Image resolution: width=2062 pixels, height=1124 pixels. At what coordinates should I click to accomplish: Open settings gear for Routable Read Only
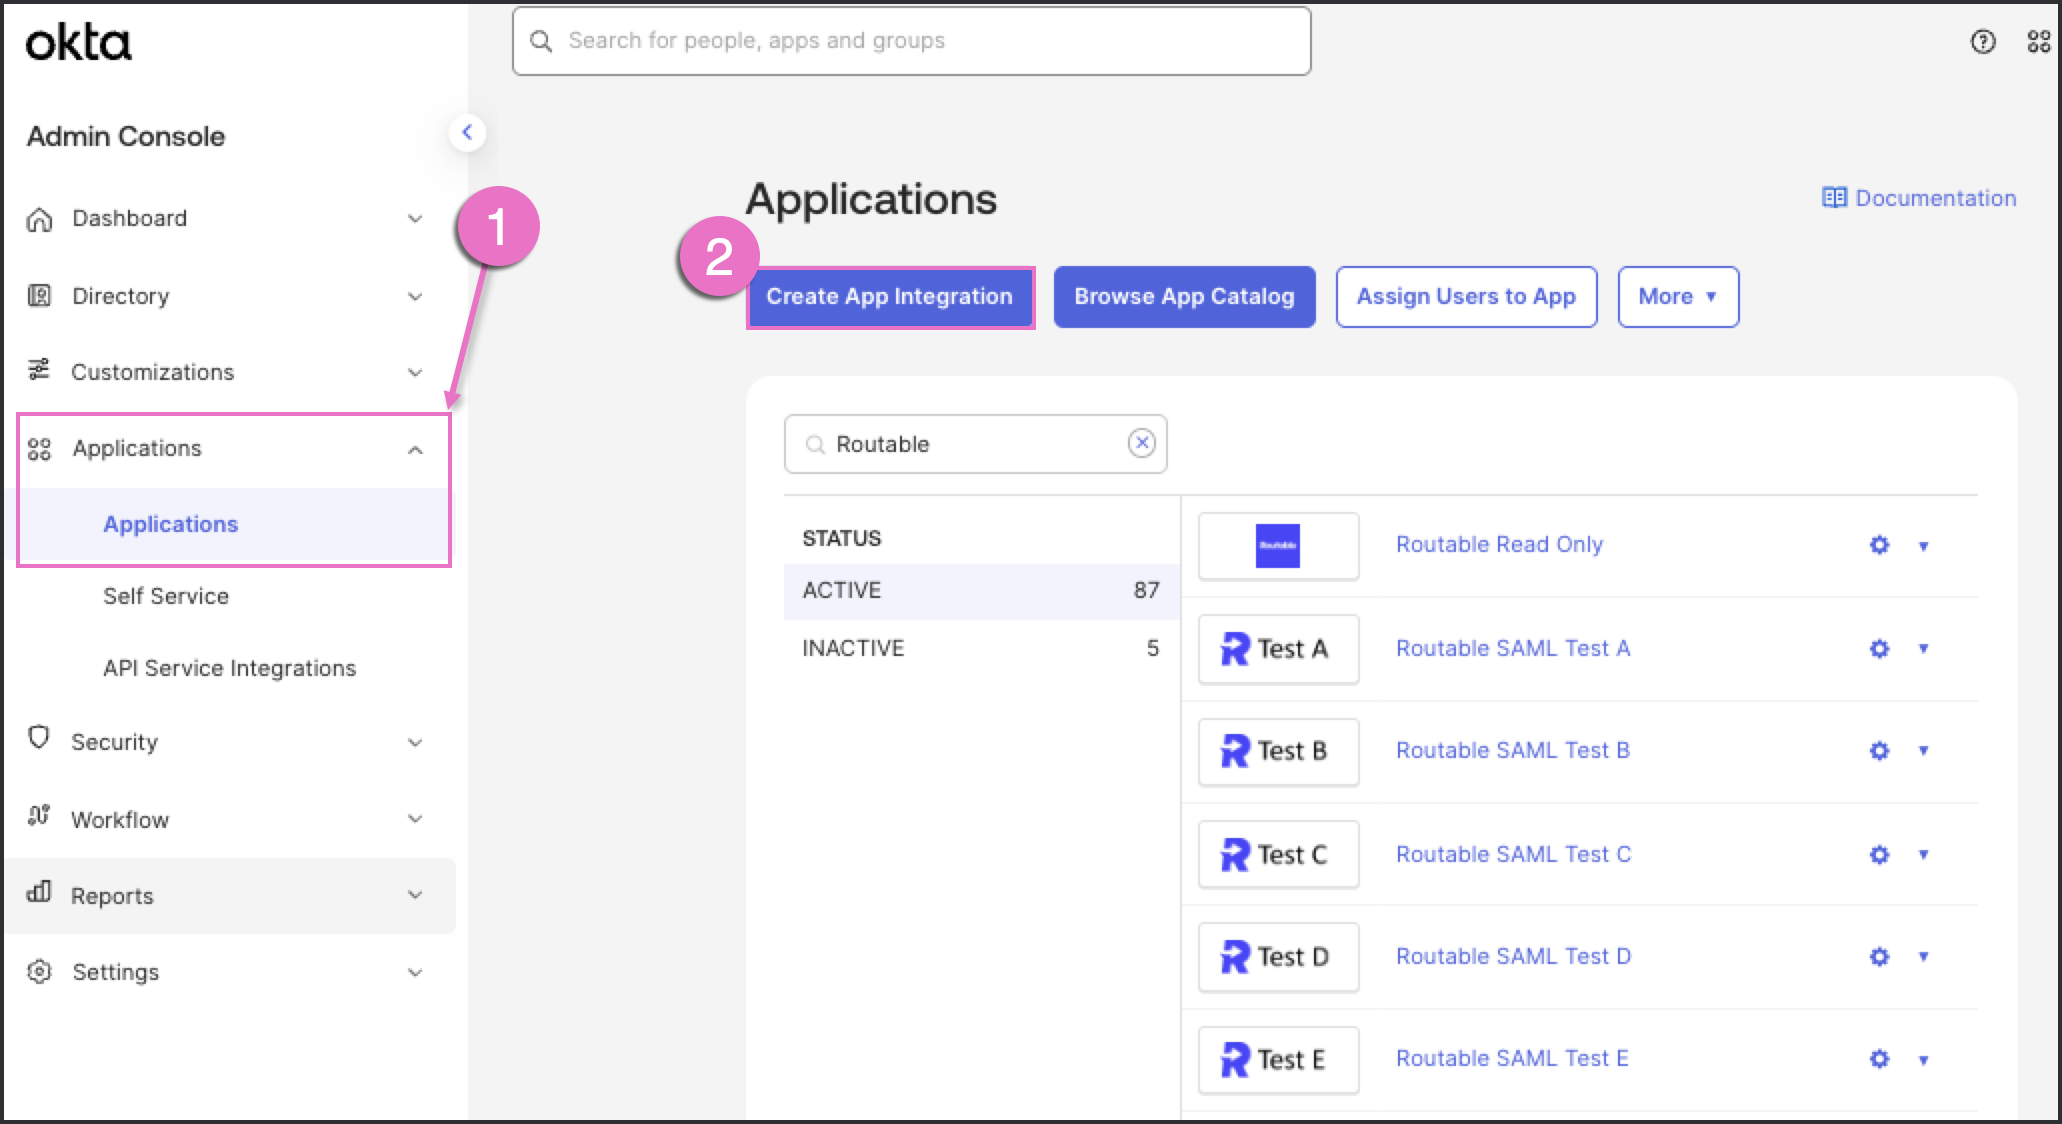pyautogui.click(x=1879, y=545)
